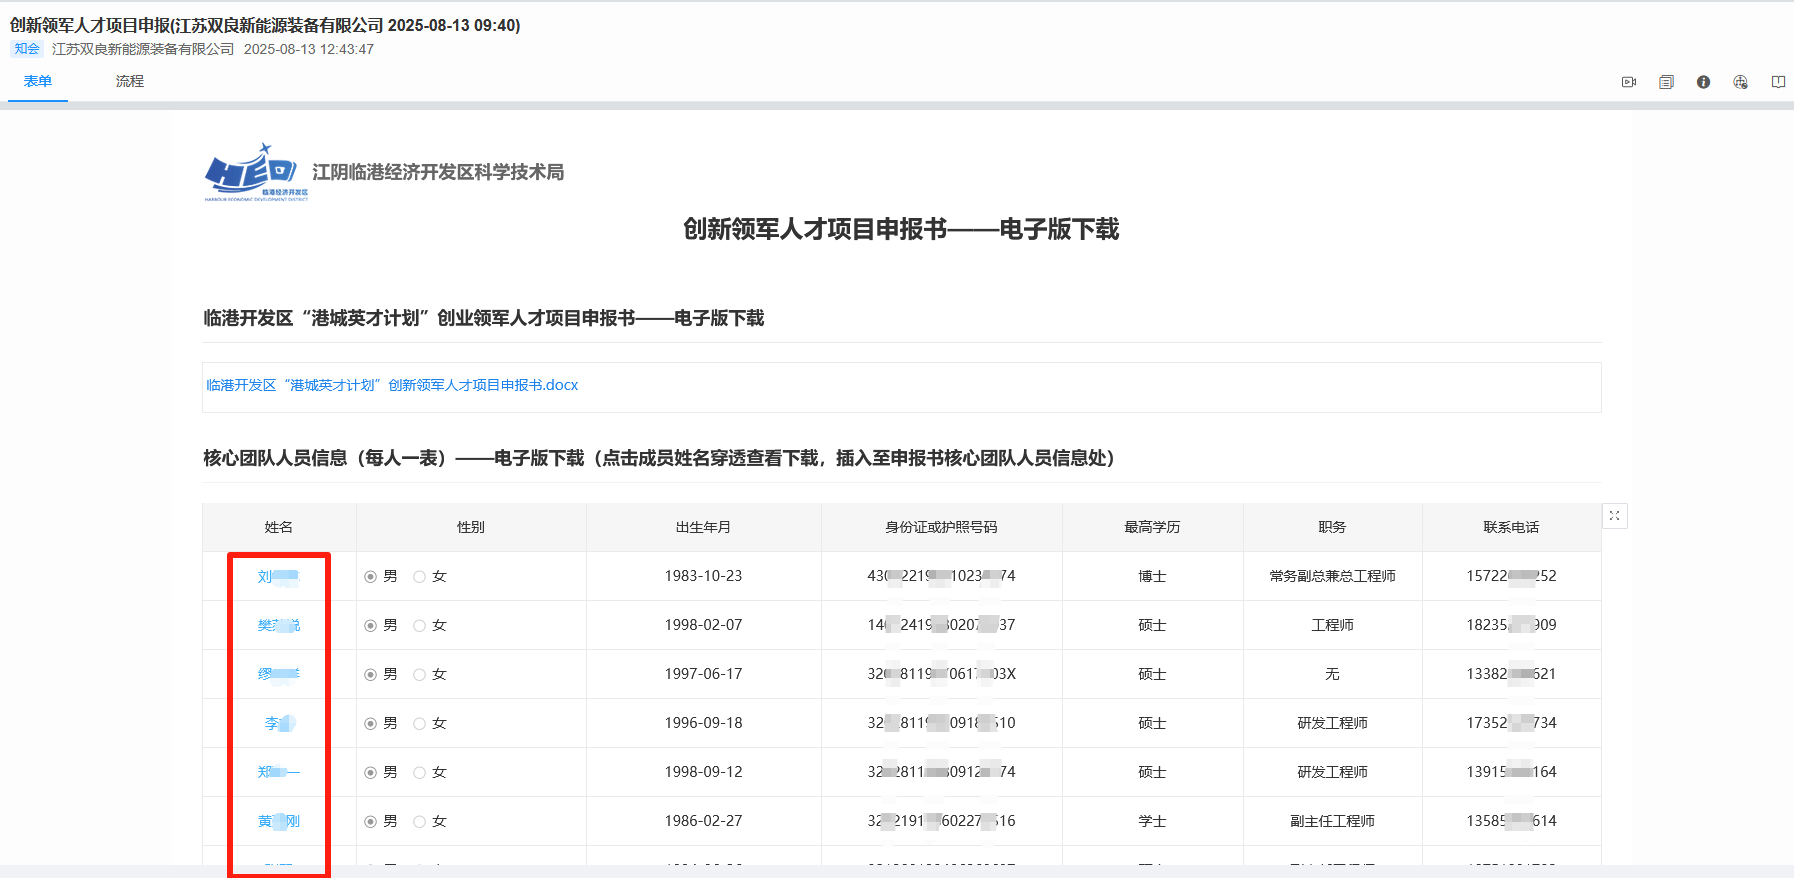Click the HED development district logo
The width and height of the screenshot is (1794, 878).
(256, 173)
